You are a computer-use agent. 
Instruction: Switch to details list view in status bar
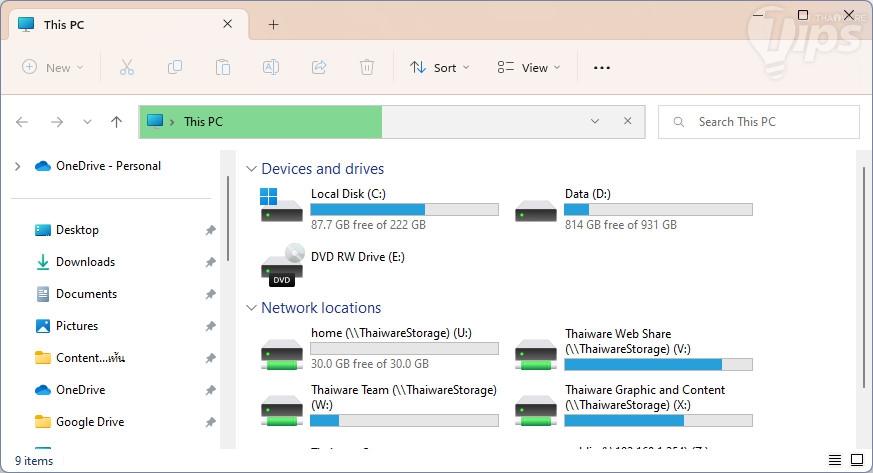pos(835,461)
